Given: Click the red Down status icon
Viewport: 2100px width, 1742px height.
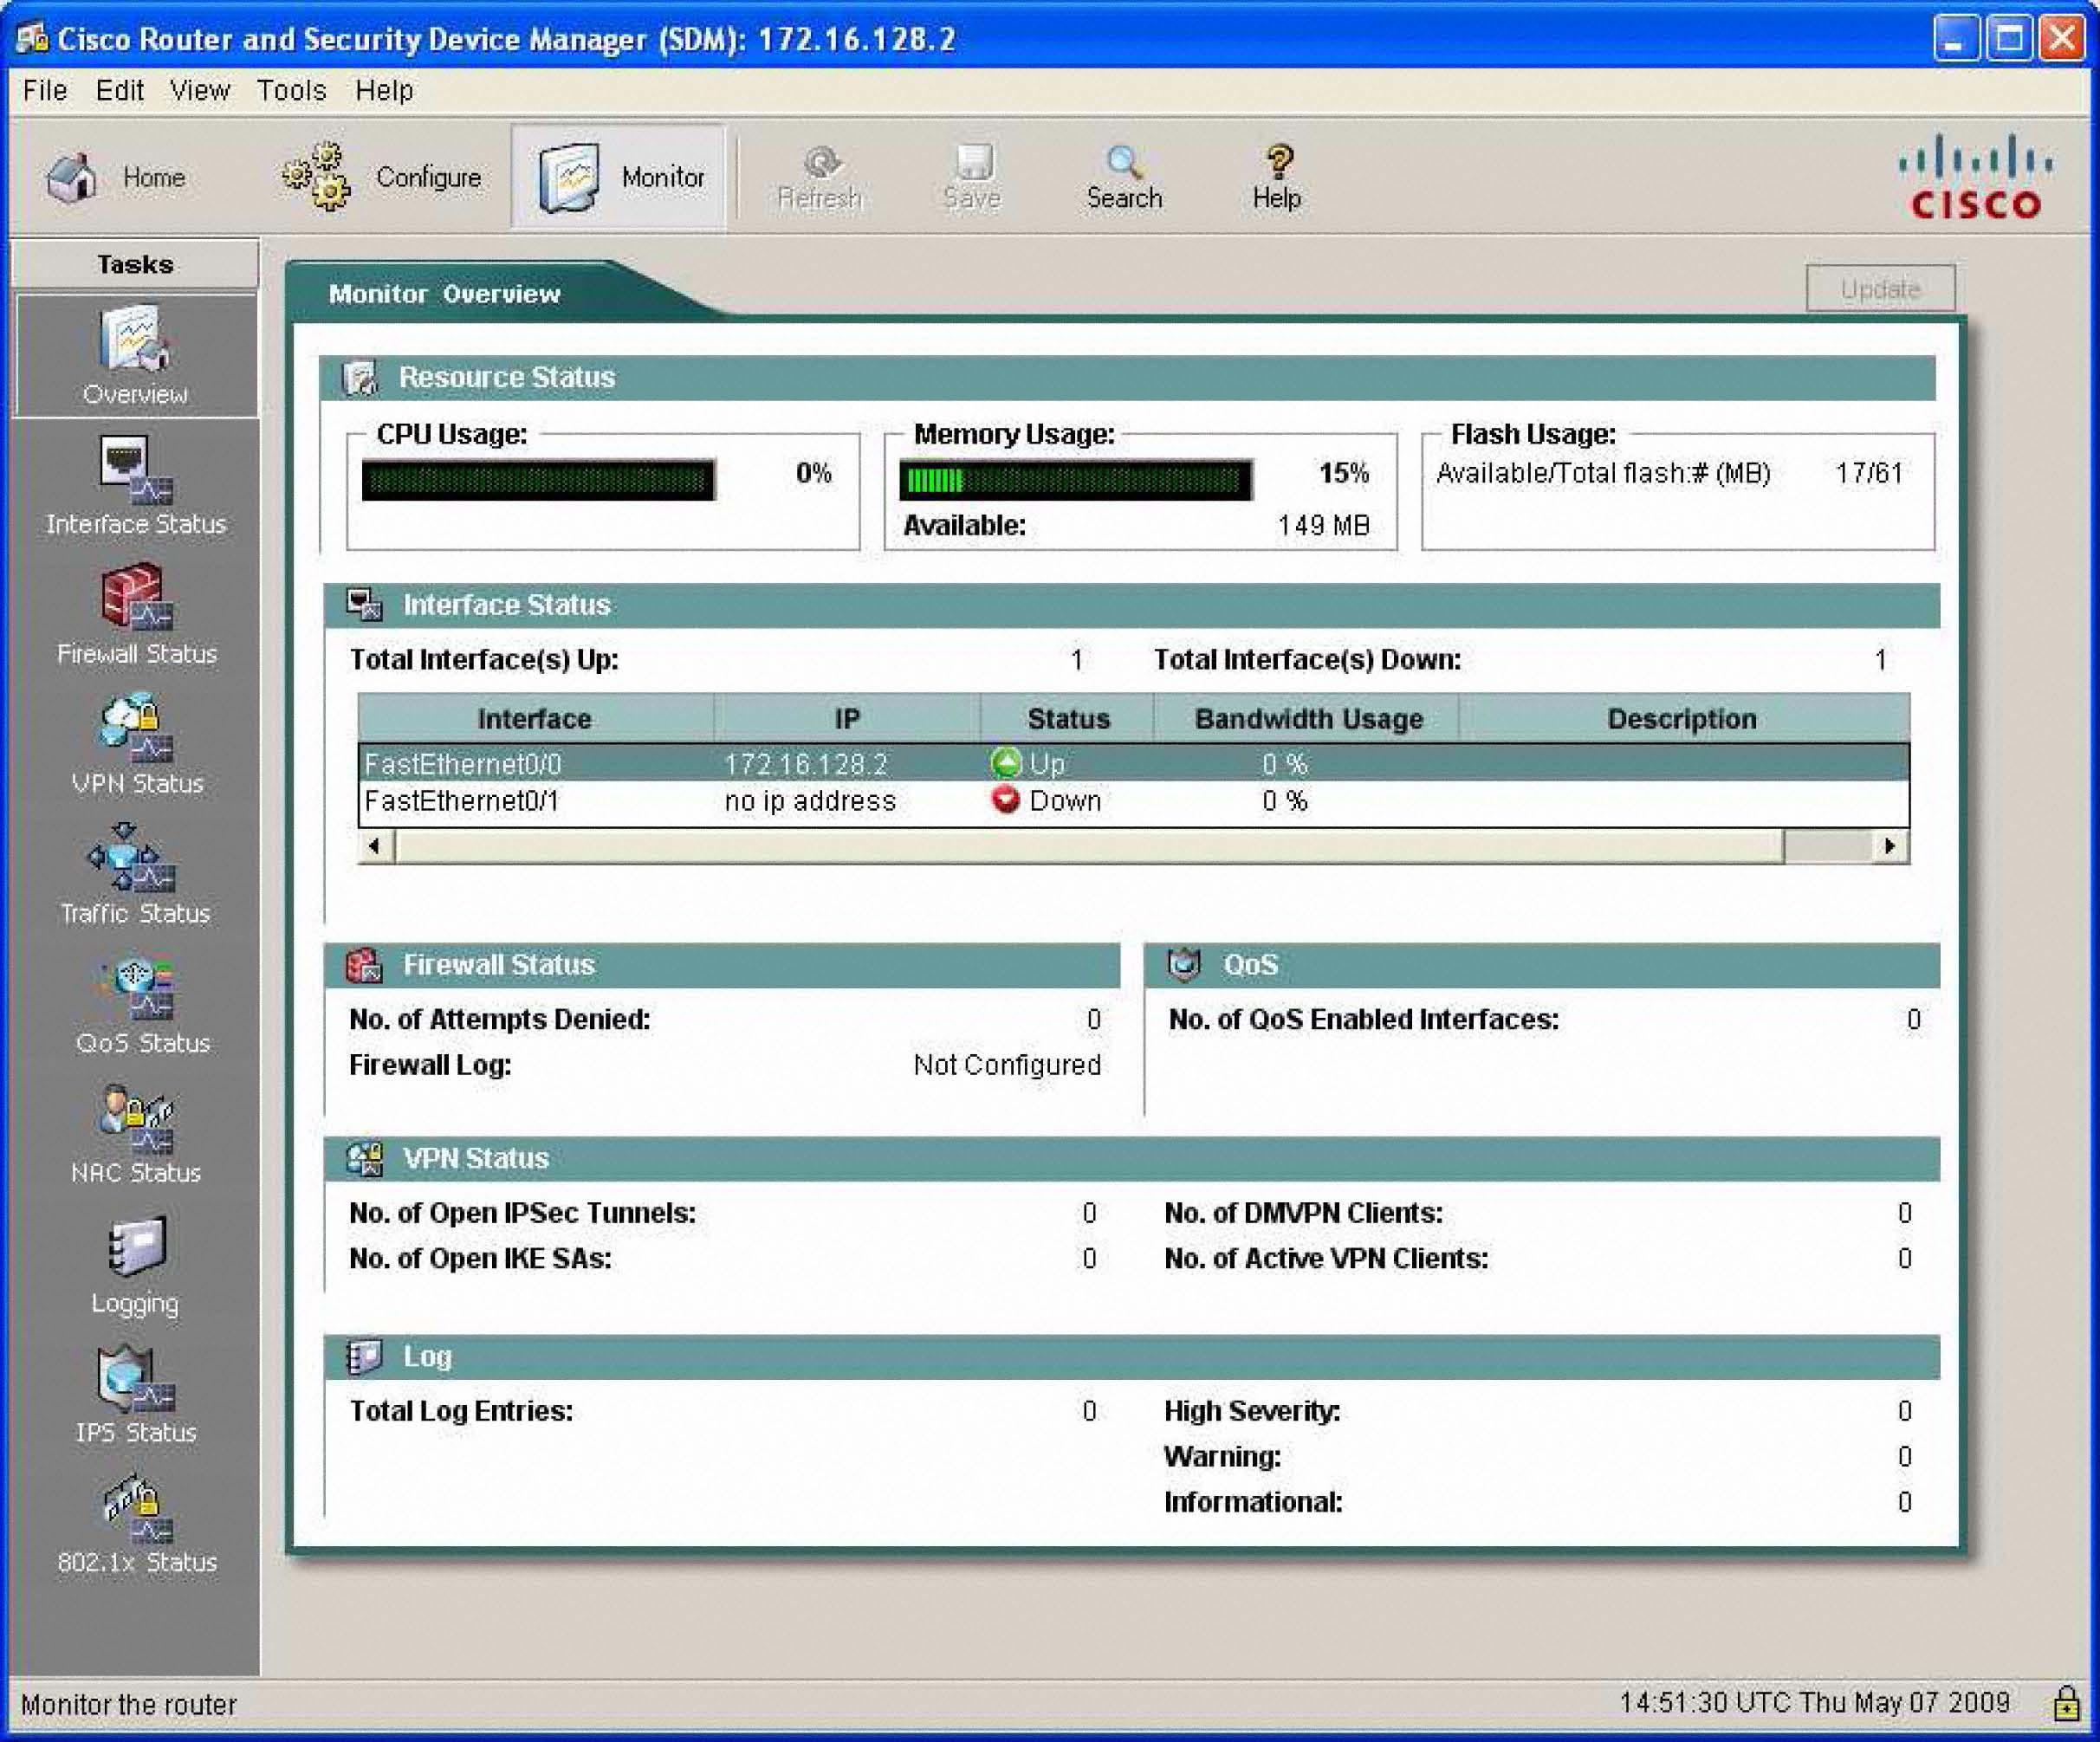Looking at the screenshot, I should point(1006,800).
